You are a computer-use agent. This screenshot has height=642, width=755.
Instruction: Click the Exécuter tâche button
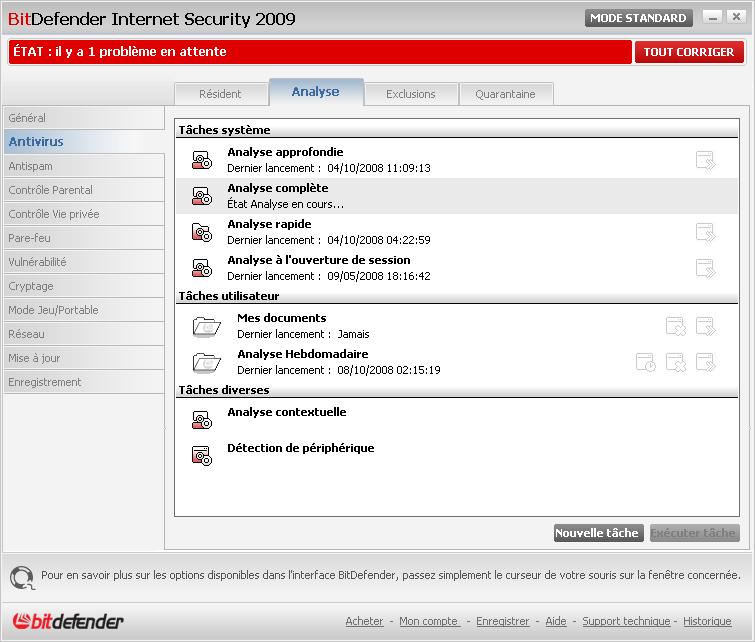coord(694,533)
